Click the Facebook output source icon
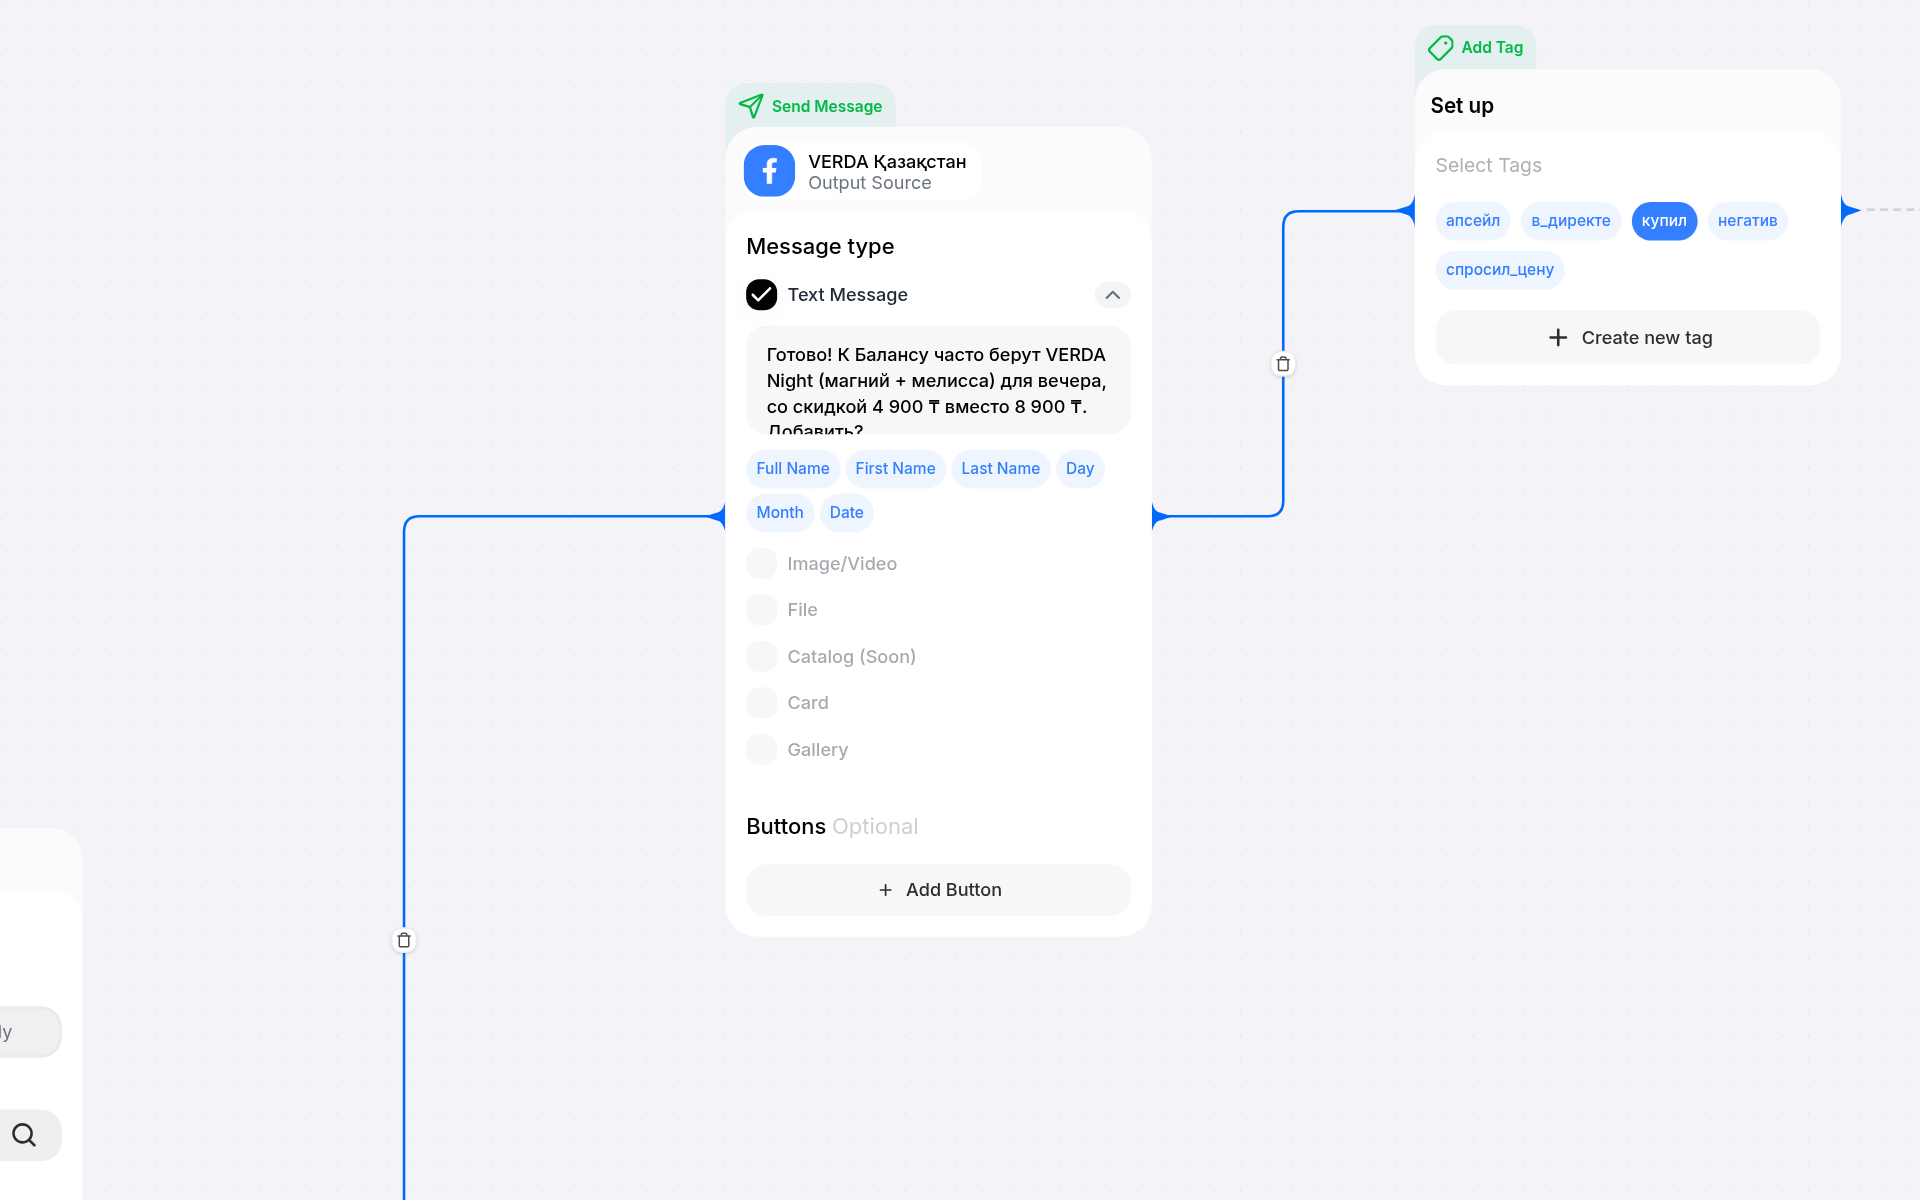This screenshot has height=1200, width=1920. (x=769, y=171)
